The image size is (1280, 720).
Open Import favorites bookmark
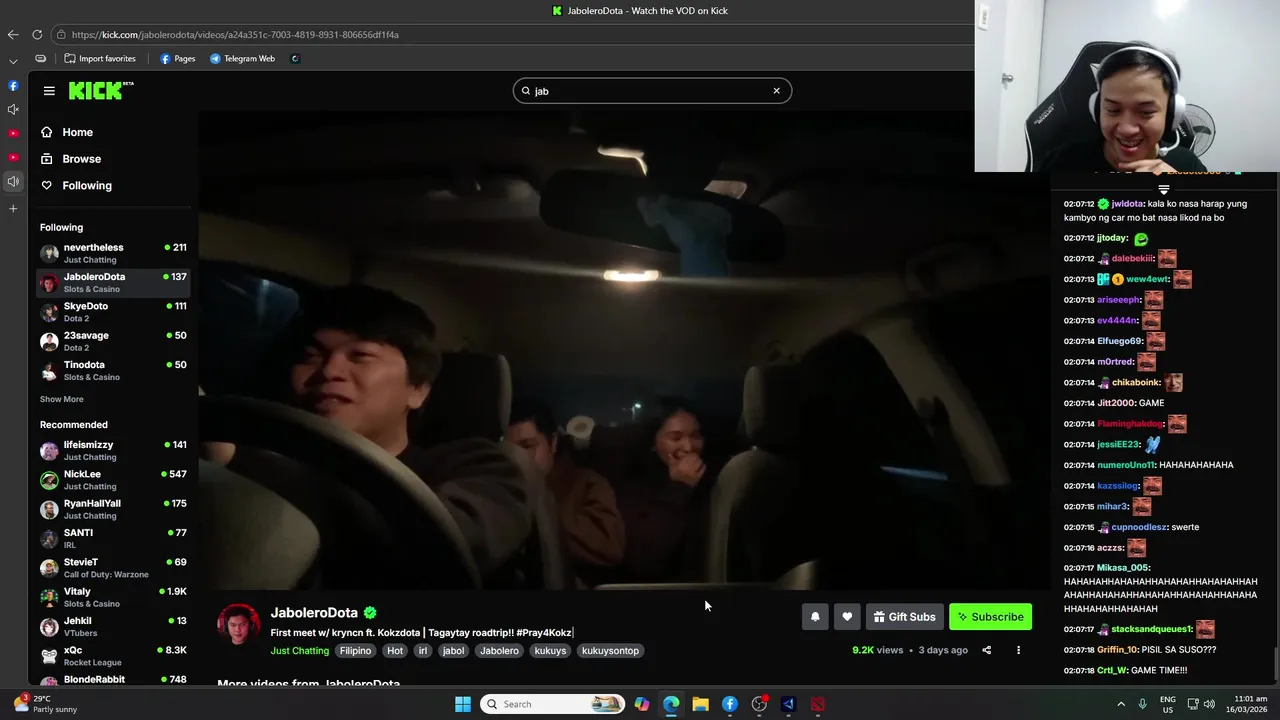(x=99, y=58)
